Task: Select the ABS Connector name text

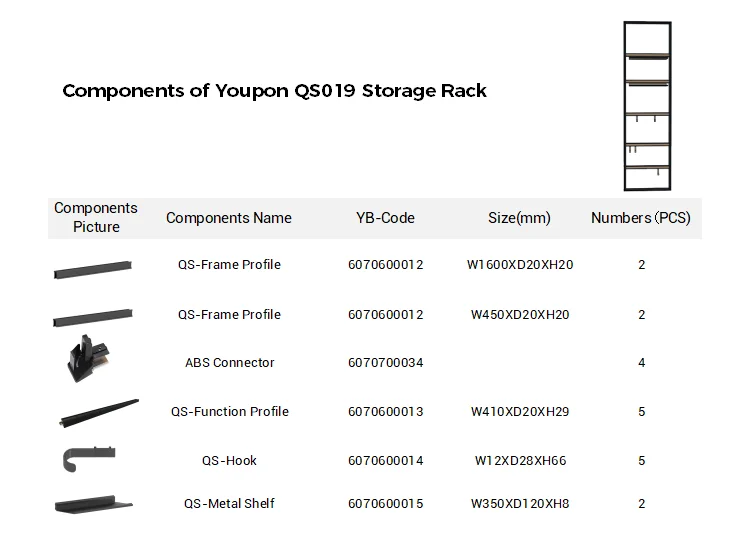Action: coord(229,362)
